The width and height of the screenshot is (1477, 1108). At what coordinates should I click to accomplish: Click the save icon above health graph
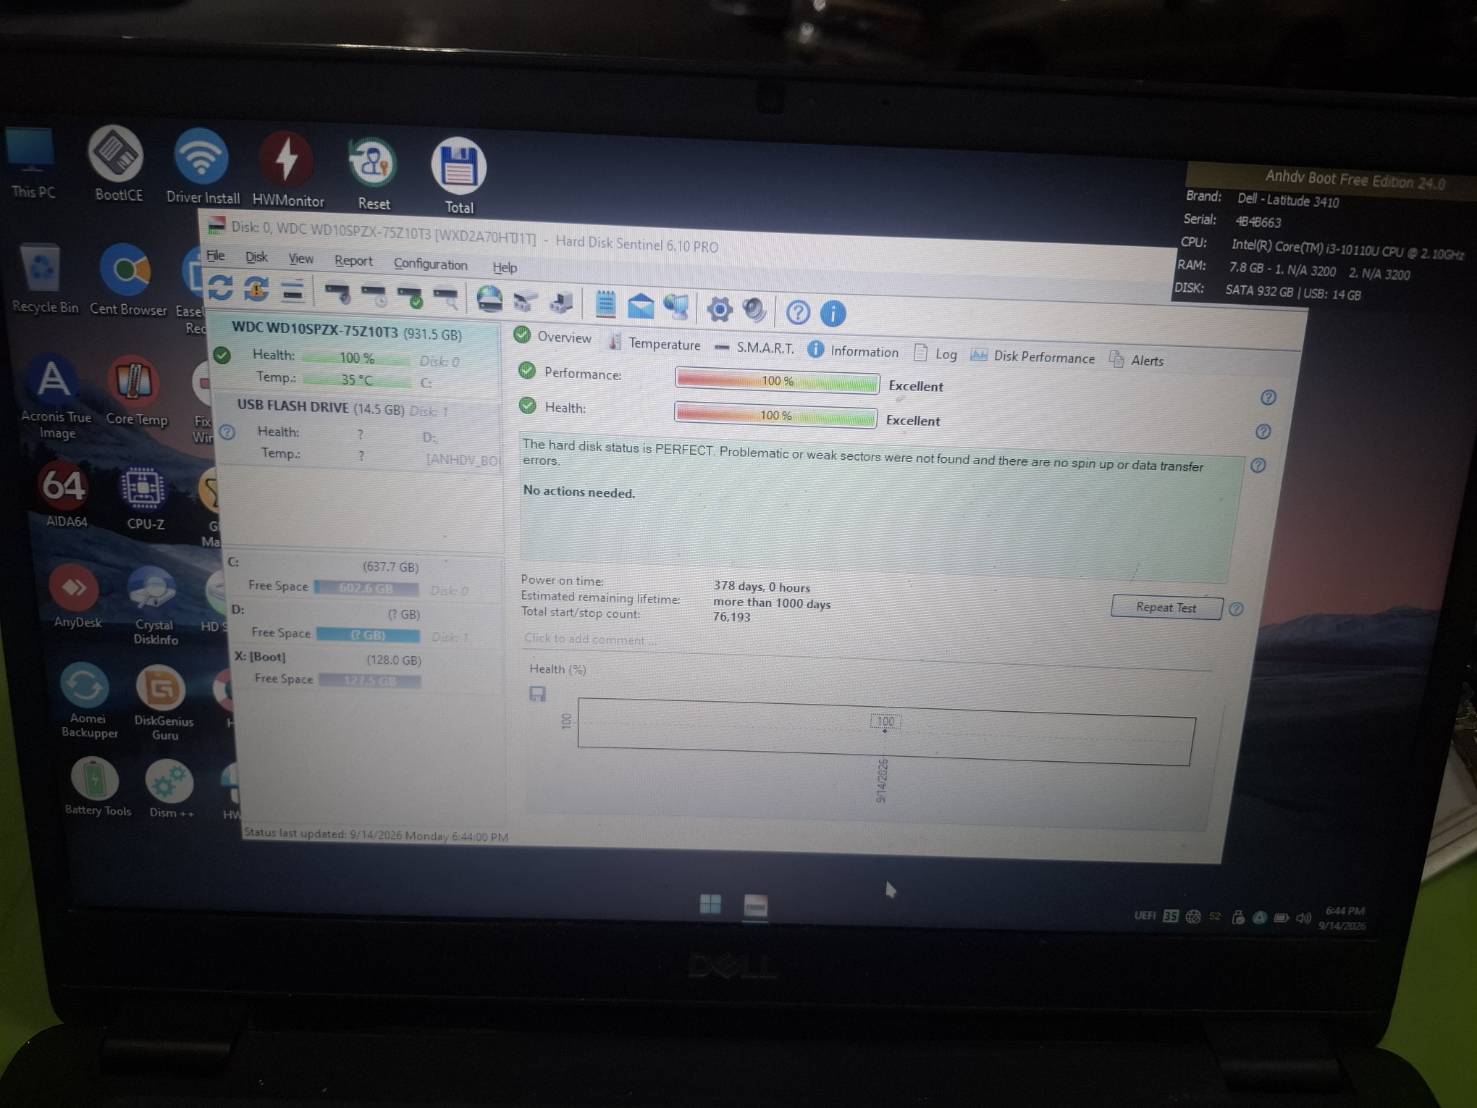pos(537,694)
